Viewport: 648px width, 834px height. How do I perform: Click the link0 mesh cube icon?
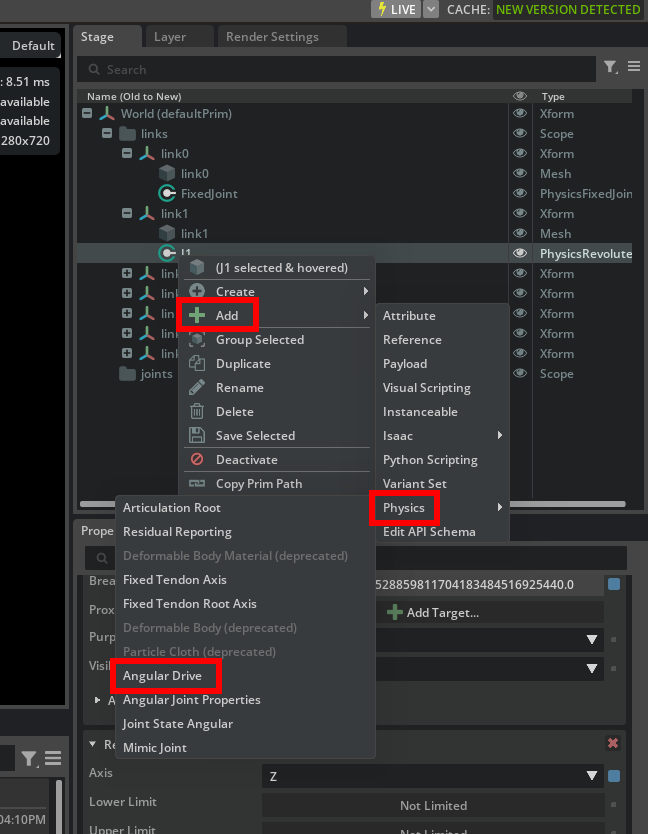[167, 174]
